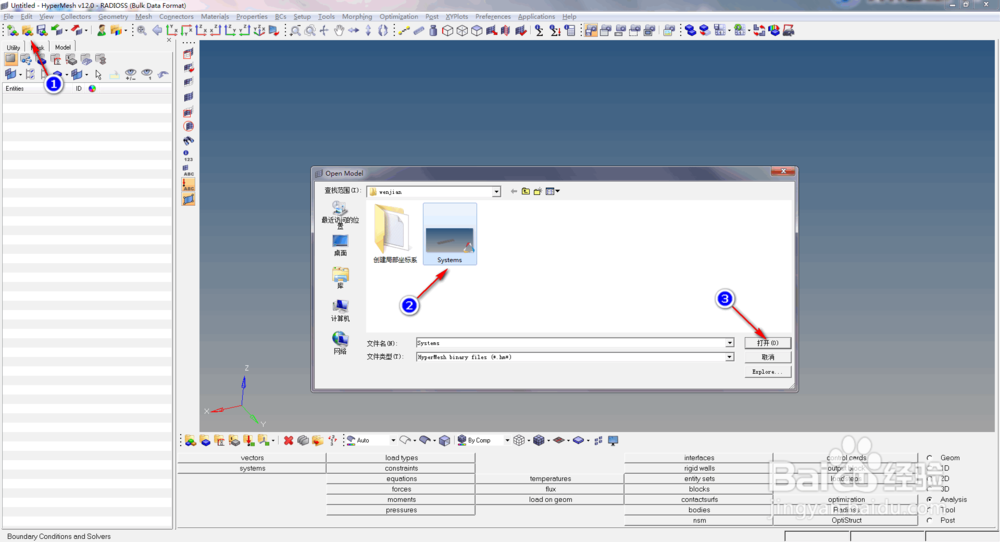The height and width of the screenshot is (542, 1000).
Task: Click the Save Model disk icon
Action: (x=41, y=31)
